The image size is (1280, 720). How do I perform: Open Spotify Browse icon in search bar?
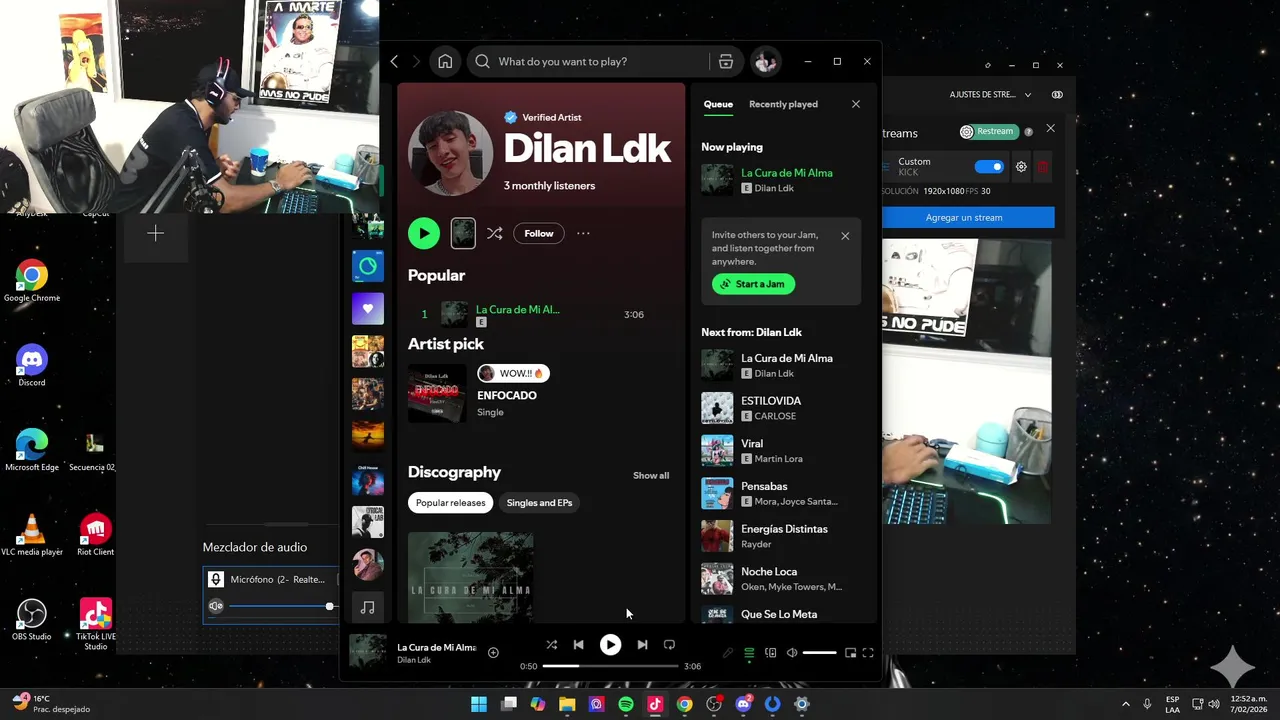point(726,61)
